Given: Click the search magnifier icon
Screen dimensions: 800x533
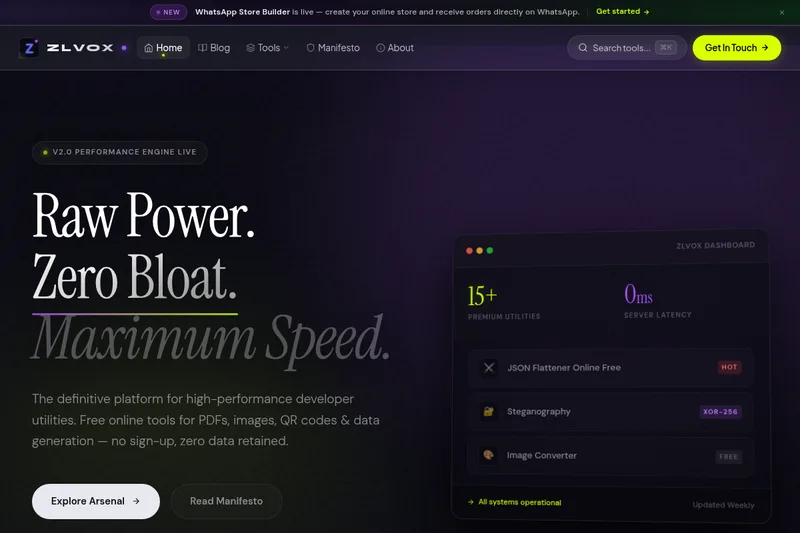Looking at the screenshot, I should pos(583,48).
